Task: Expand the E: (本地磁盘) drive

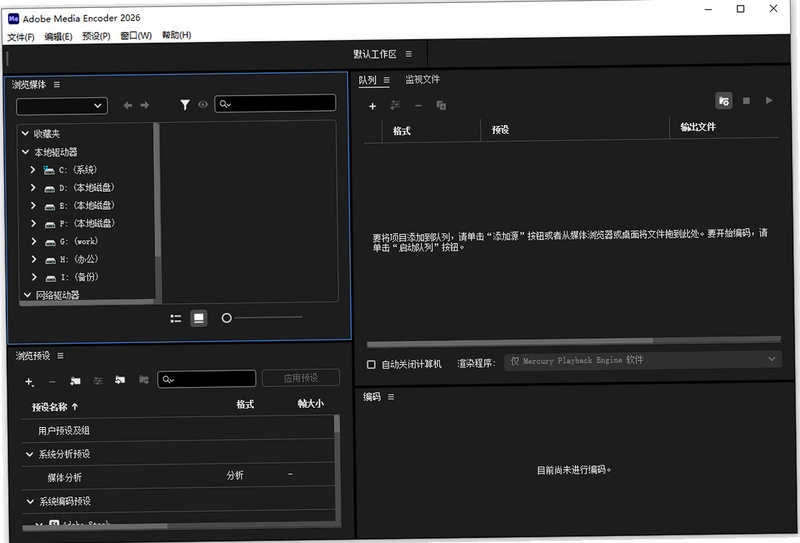Action: (x=33, y=205)
